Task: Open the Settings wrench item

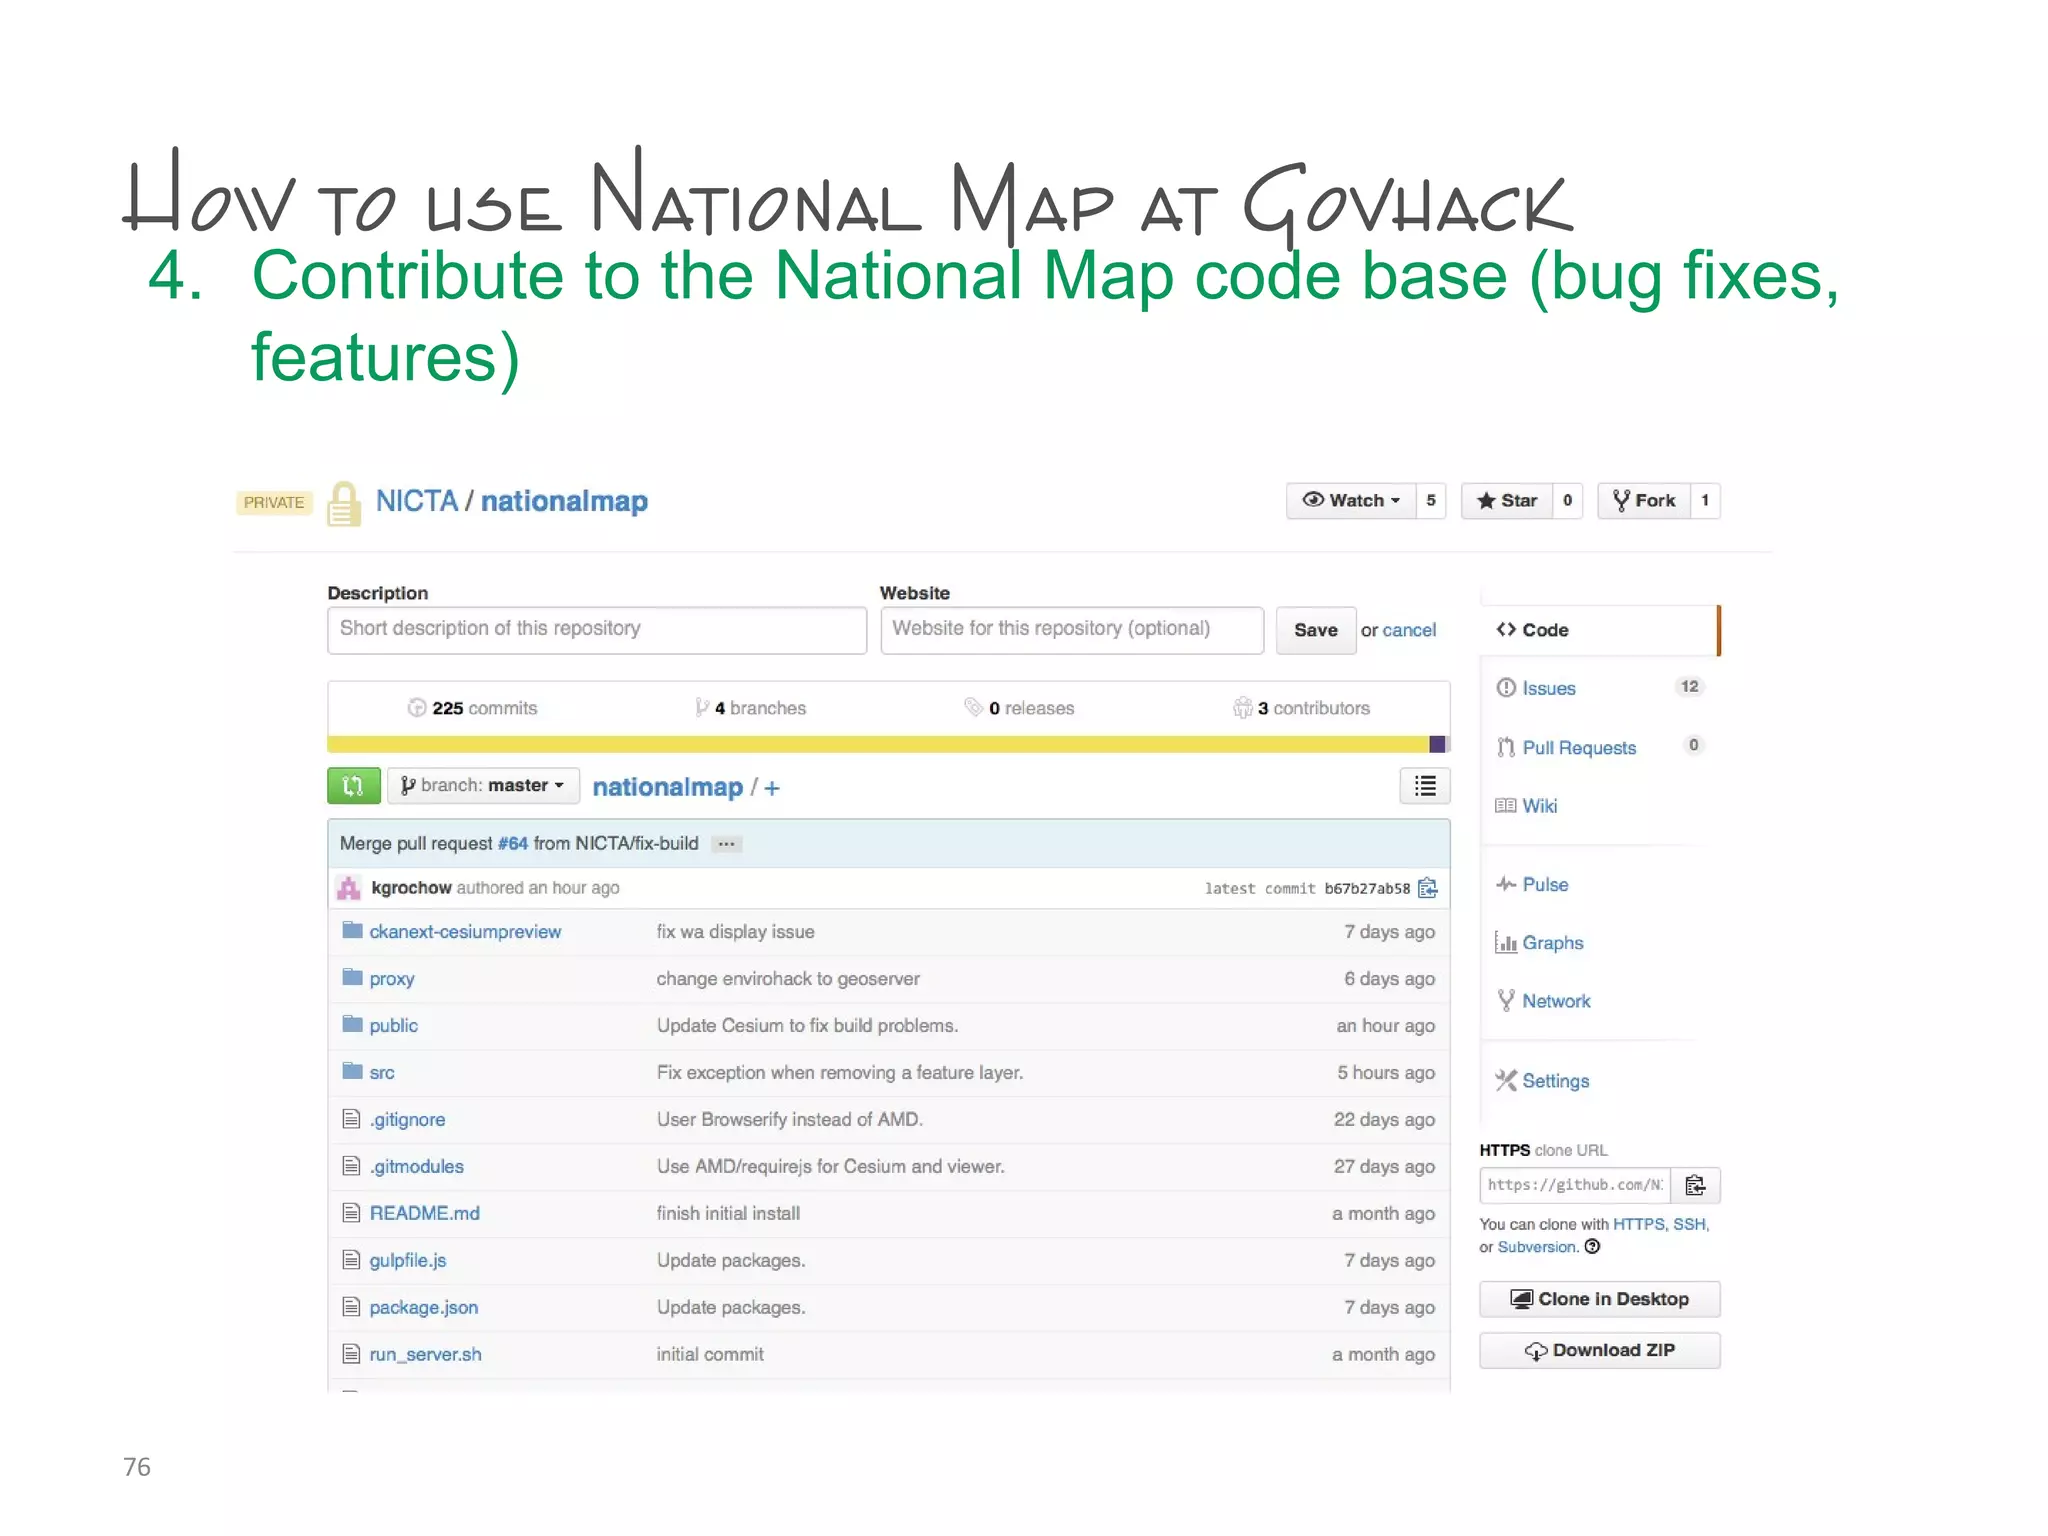Action: (x=1554, y=1081)
